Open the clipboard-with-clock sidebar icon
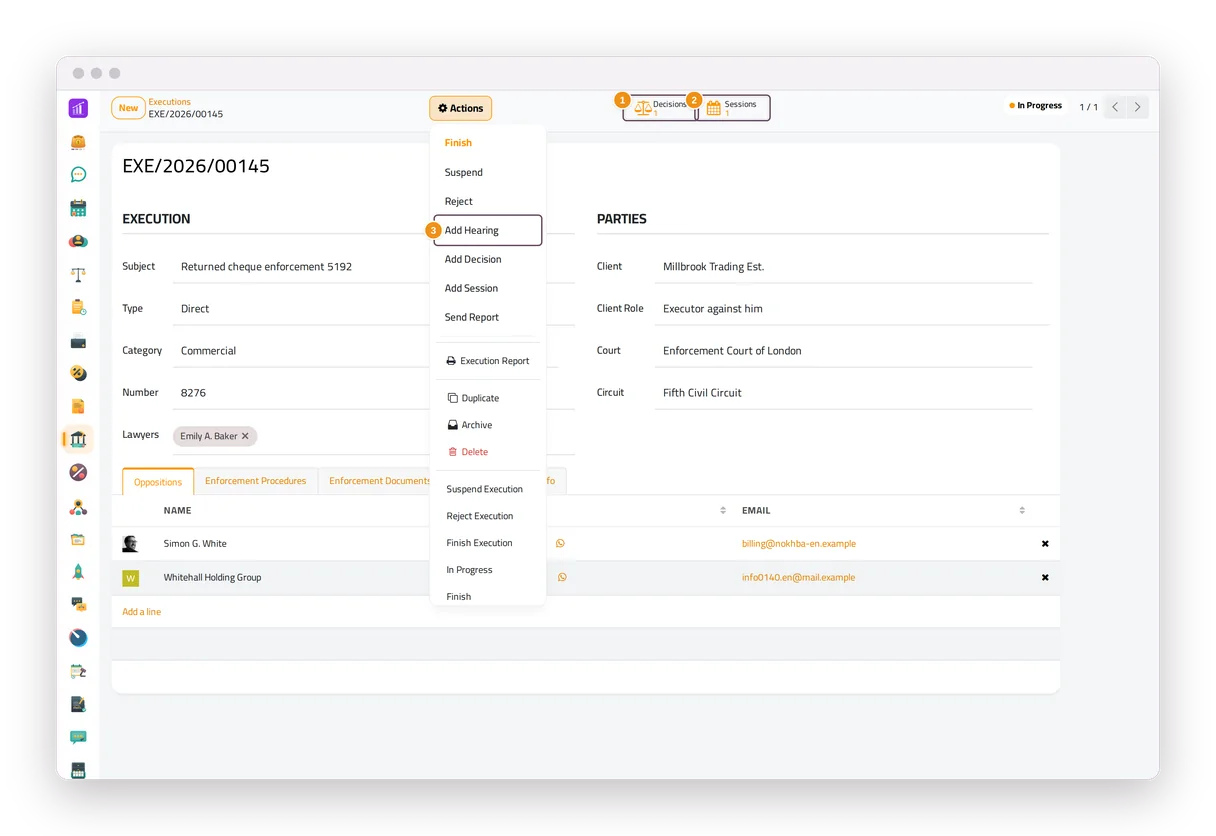Screen dimensions: 1216x836 pyautogui.click(x=78, y=307)
